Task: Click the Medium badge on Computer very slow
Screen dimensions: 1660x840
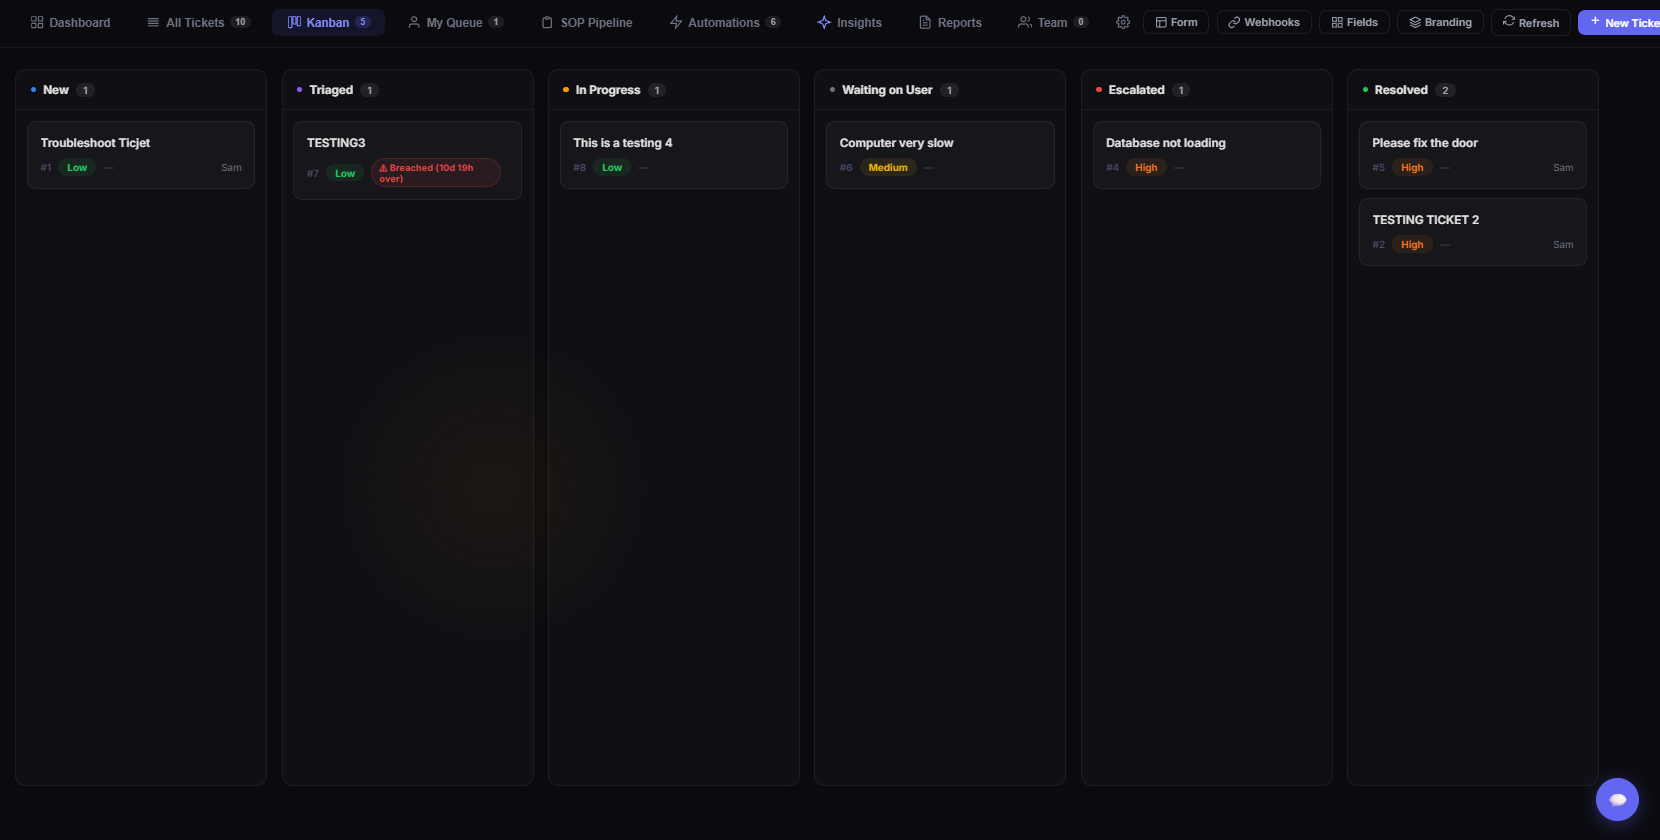Action: [888, 168]
